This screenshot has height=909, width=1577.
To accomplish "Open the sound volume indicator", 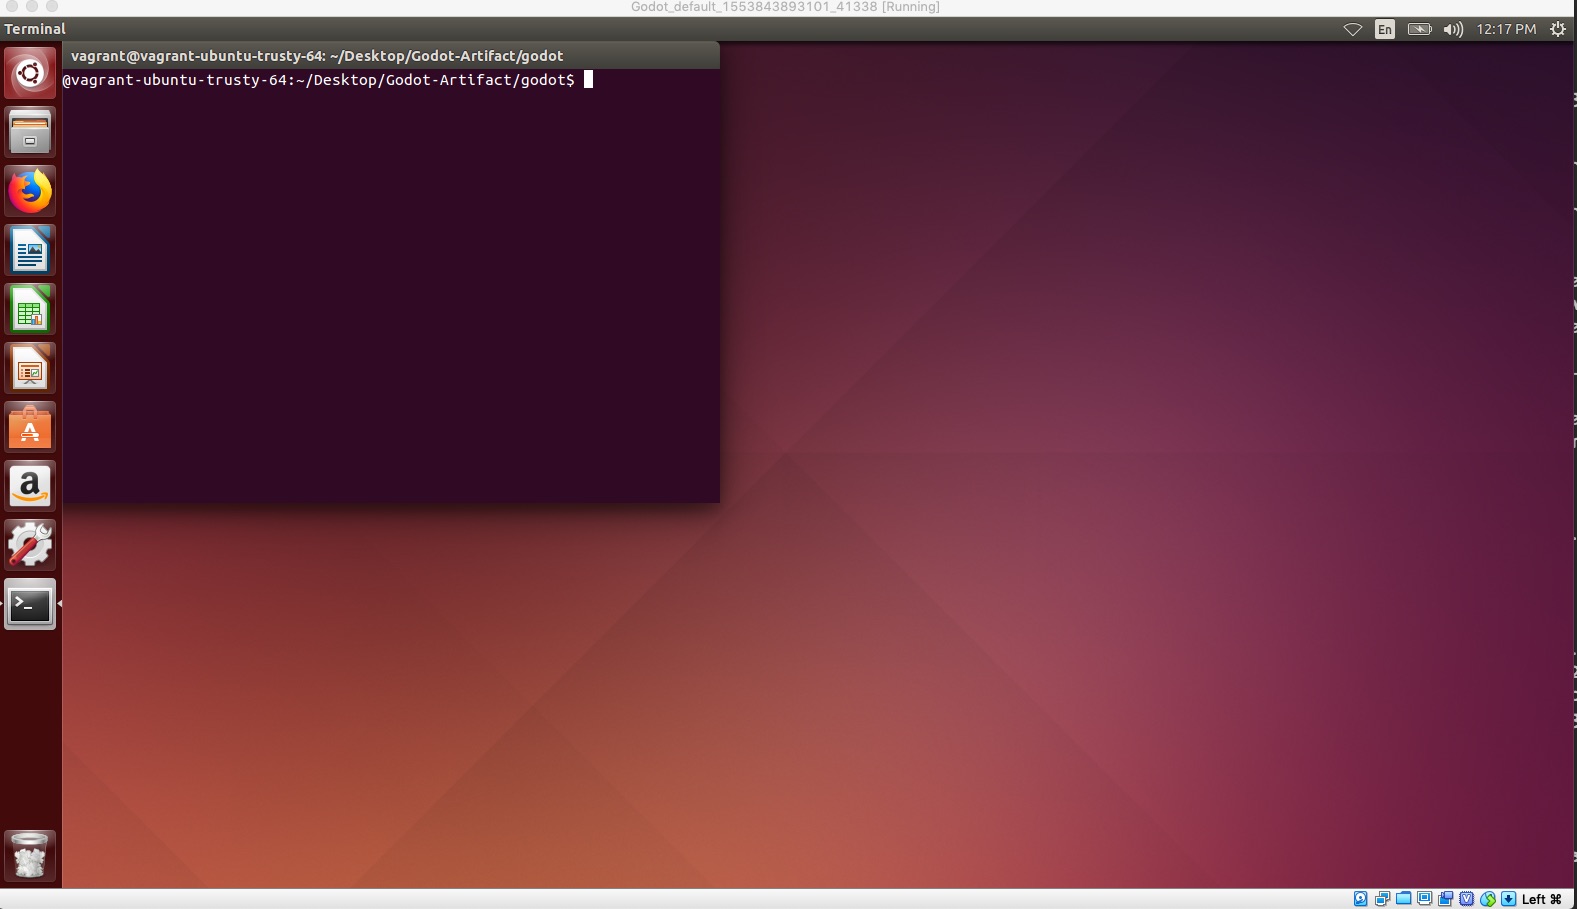I will click(x=1453, y=29).
